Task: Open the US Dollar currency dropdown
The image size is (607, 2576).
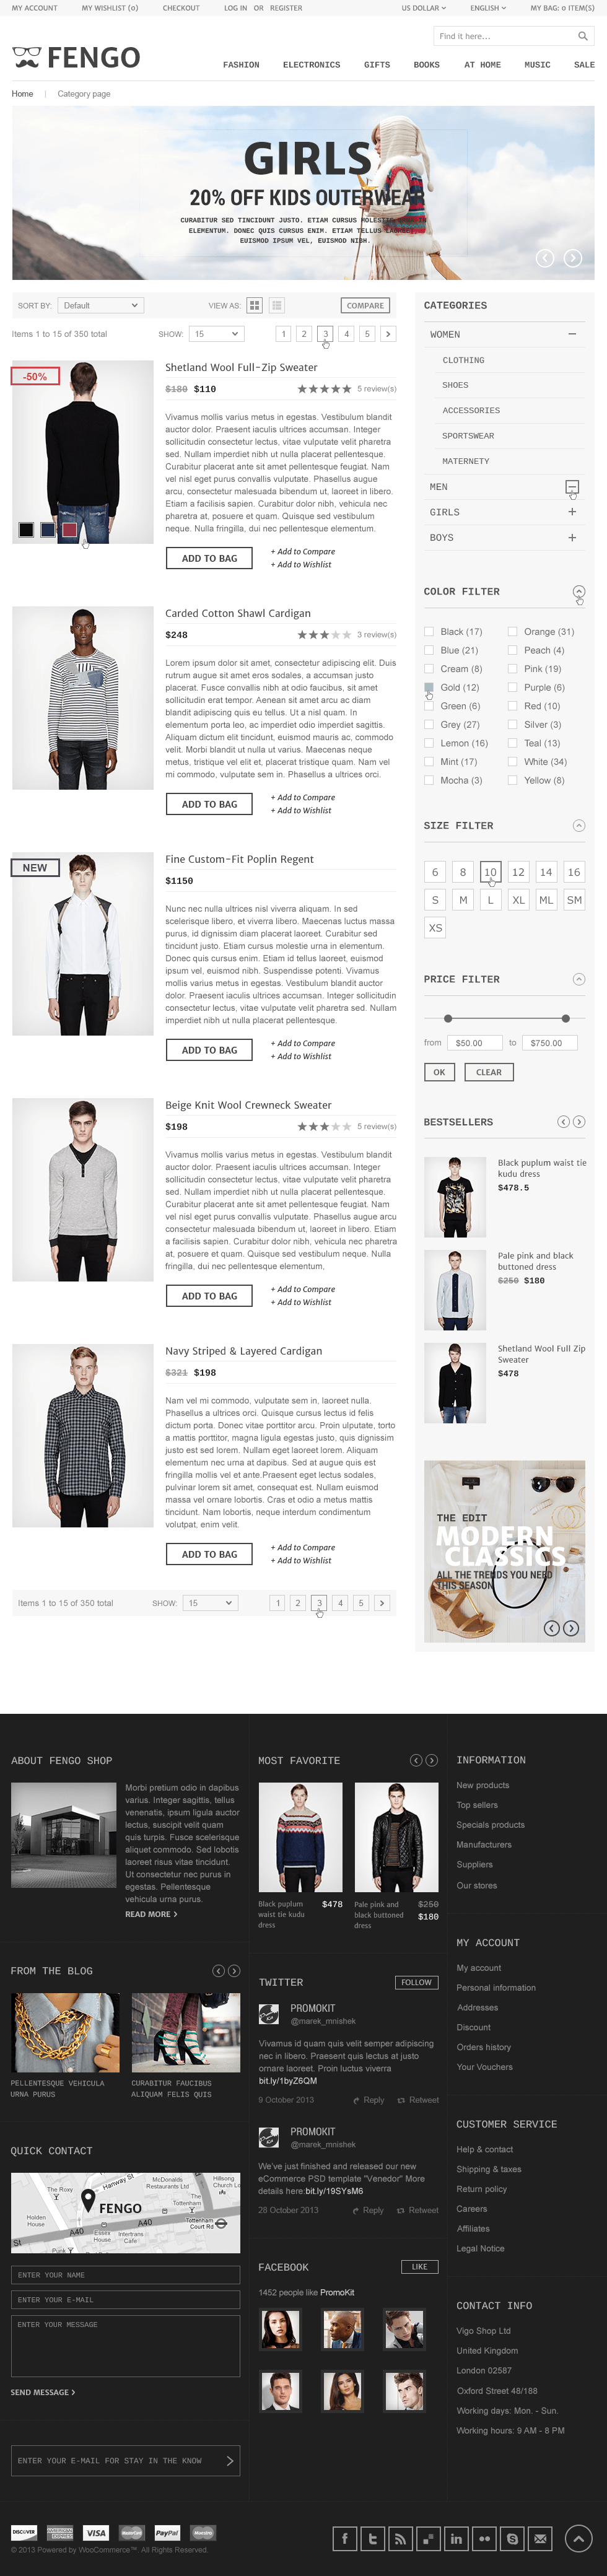Action: point(423,8)
